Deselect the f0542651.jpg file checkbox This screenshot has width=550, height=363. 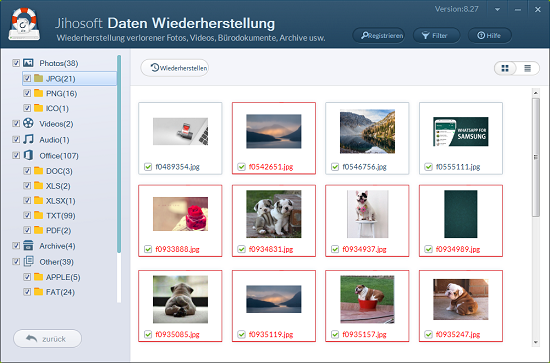tap(241, 167)
